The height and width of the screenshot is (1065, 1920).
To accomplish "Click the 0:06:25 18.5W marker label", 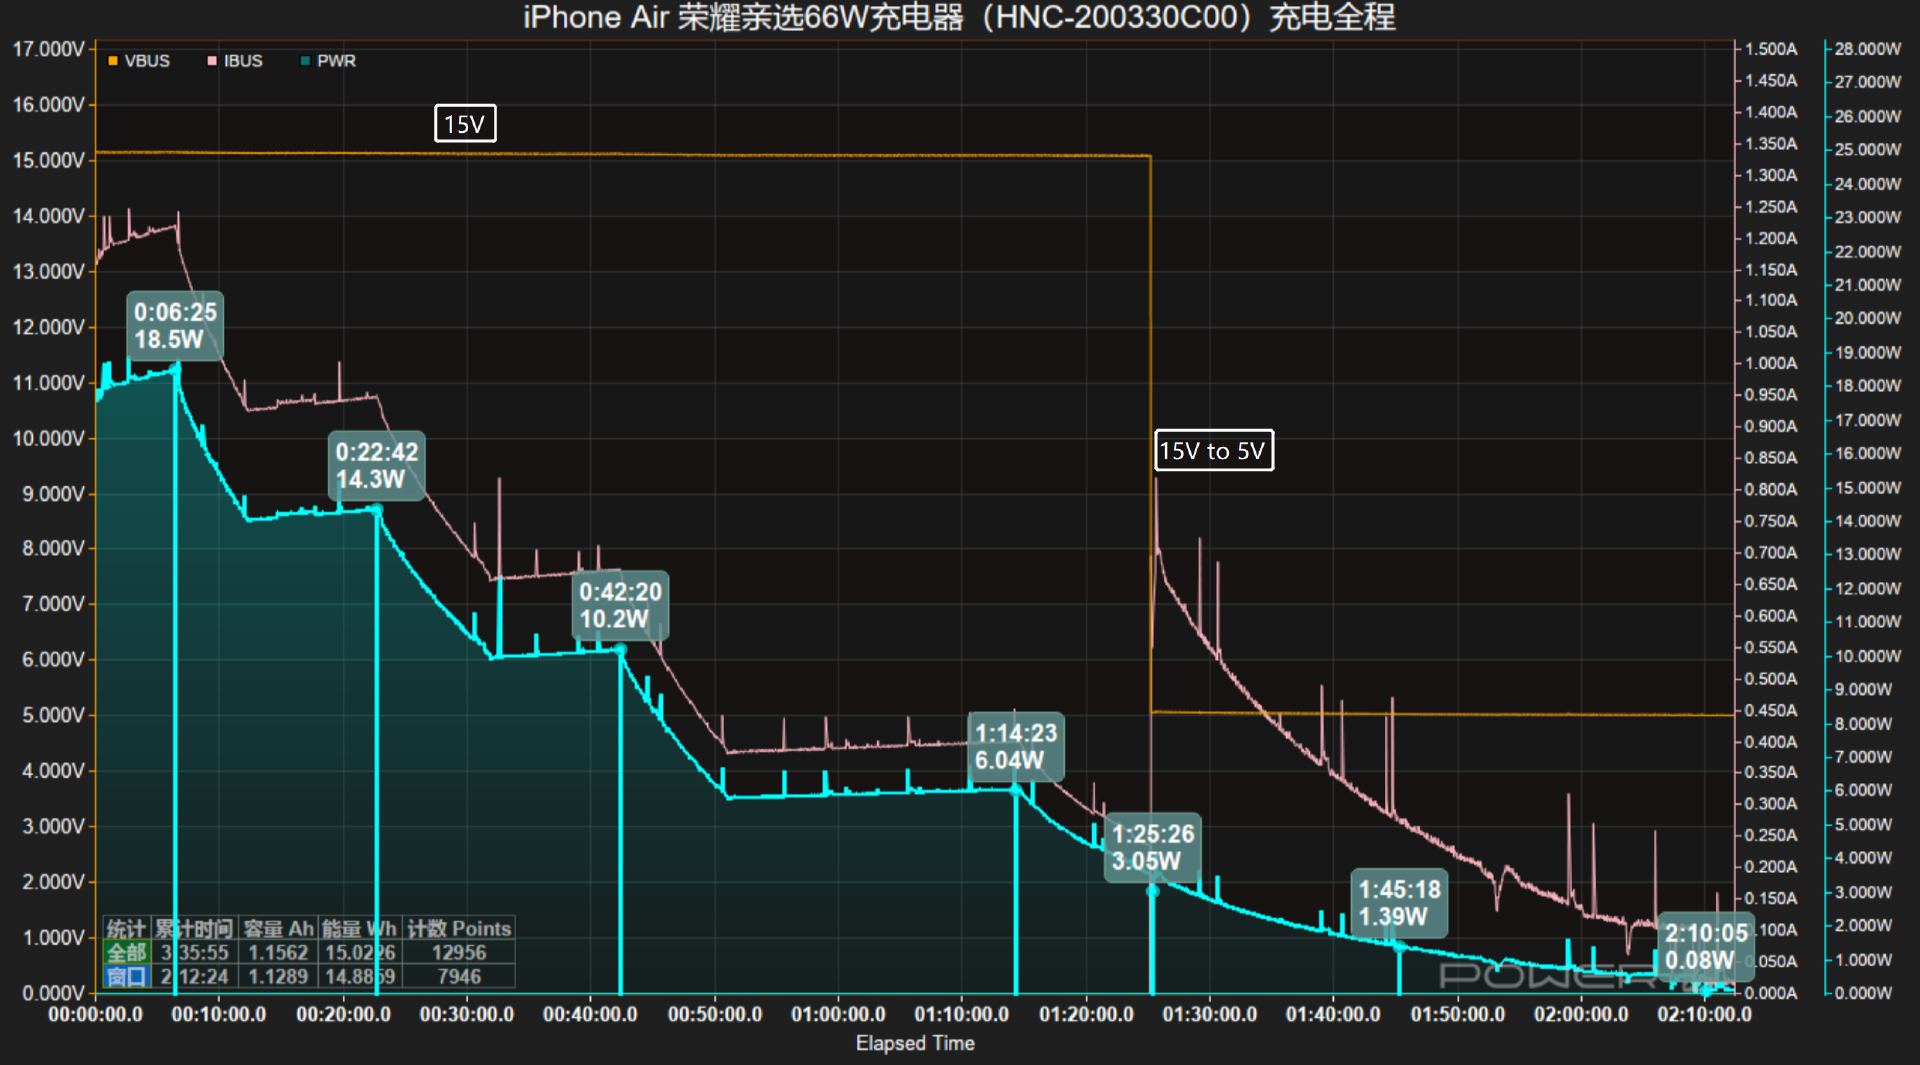I will click(175, 326).
